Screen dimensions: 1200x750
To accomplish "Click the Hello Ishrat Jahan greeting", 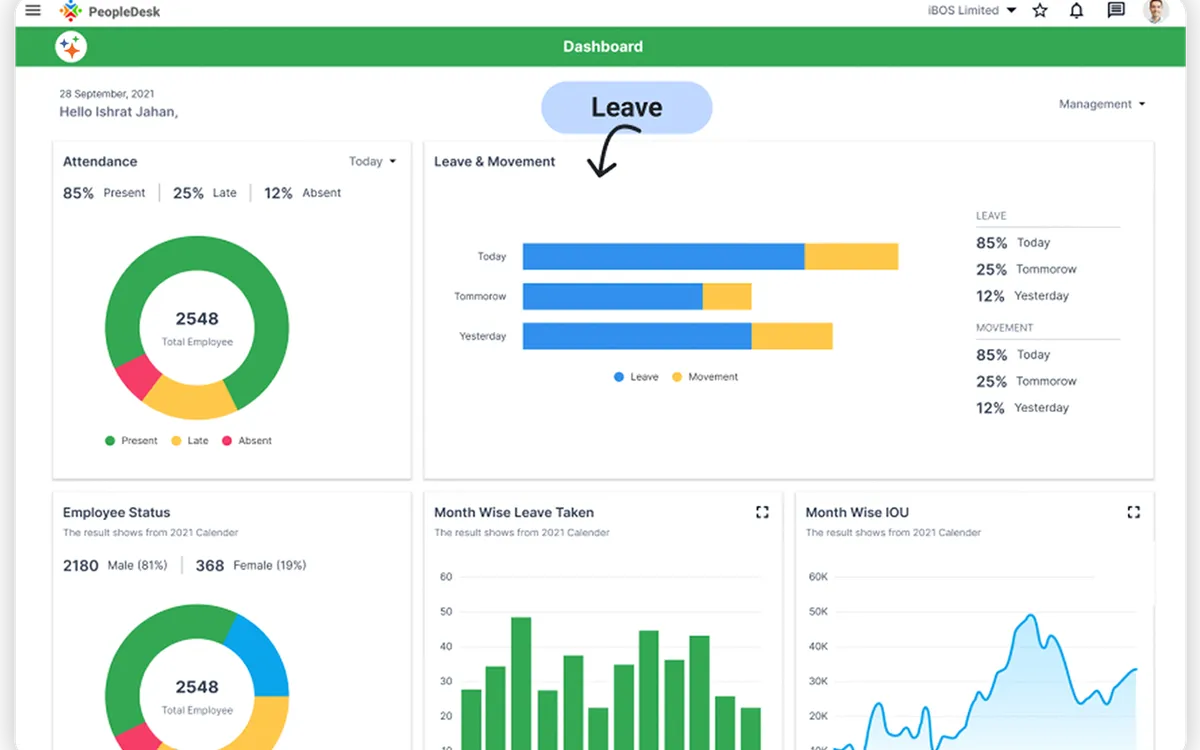I will (119, 112).
